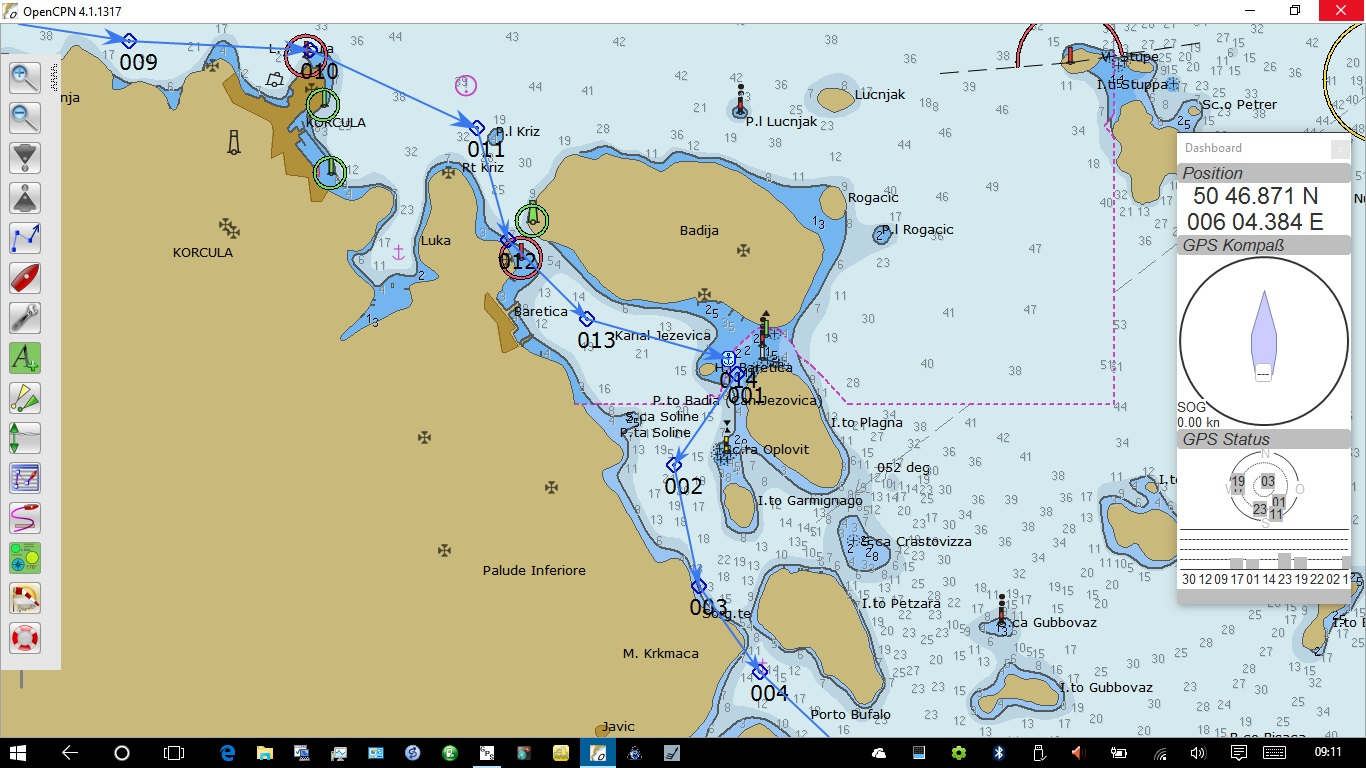Screen dimensions: 1366x768
Task: Click waypoint 013 diamond marker on route
Action: 587,319
